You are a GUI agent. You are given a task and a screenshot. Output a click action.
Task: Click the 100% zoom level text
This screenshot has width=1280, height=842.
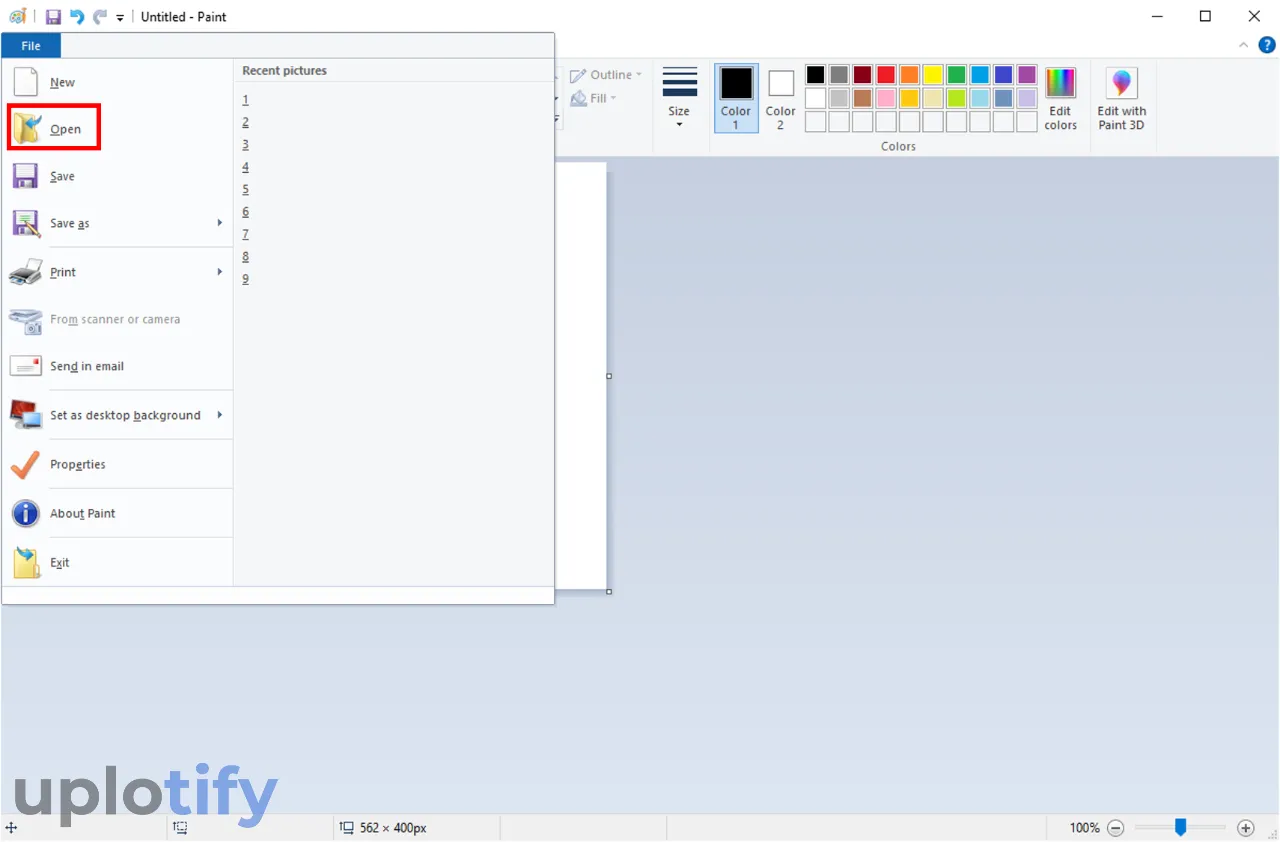[1084, 828]
